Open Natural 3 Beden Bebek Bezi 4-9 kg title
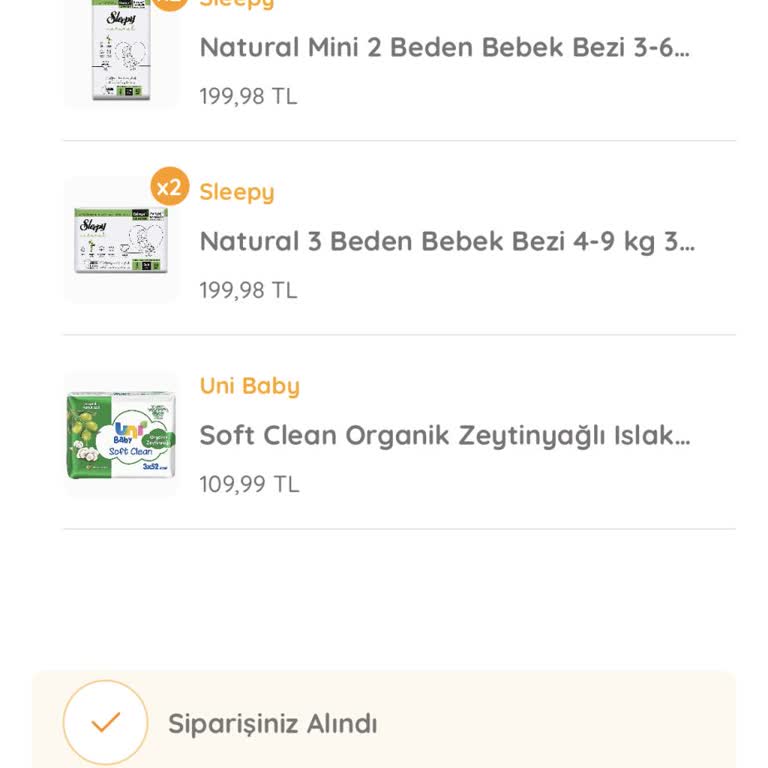The height and width of the screenshot is (768, 768). (x=446, y=241)
